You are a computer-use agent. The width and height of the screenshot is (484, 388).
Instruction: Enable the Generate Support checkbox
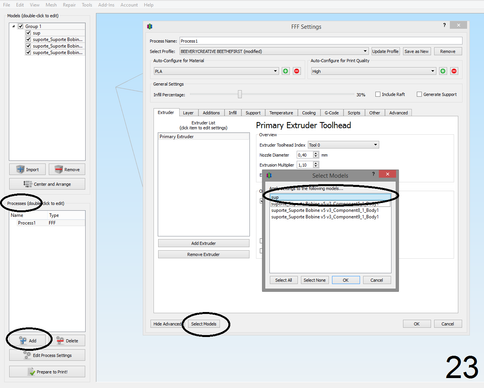point(419,94)
